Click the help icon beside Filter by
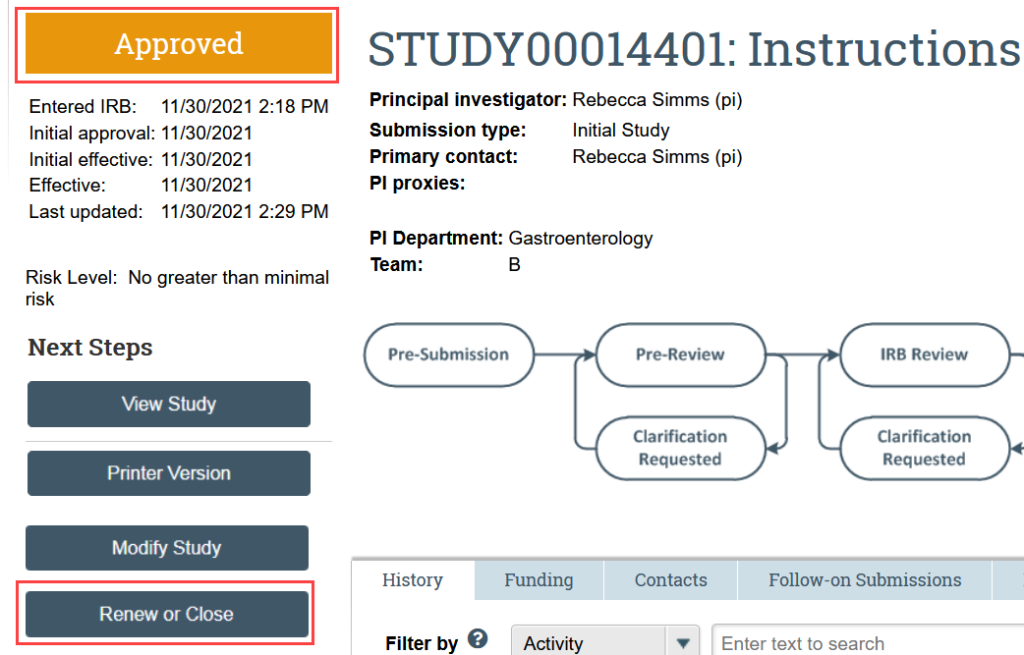The image size is (1024, 655). [477, 640]
